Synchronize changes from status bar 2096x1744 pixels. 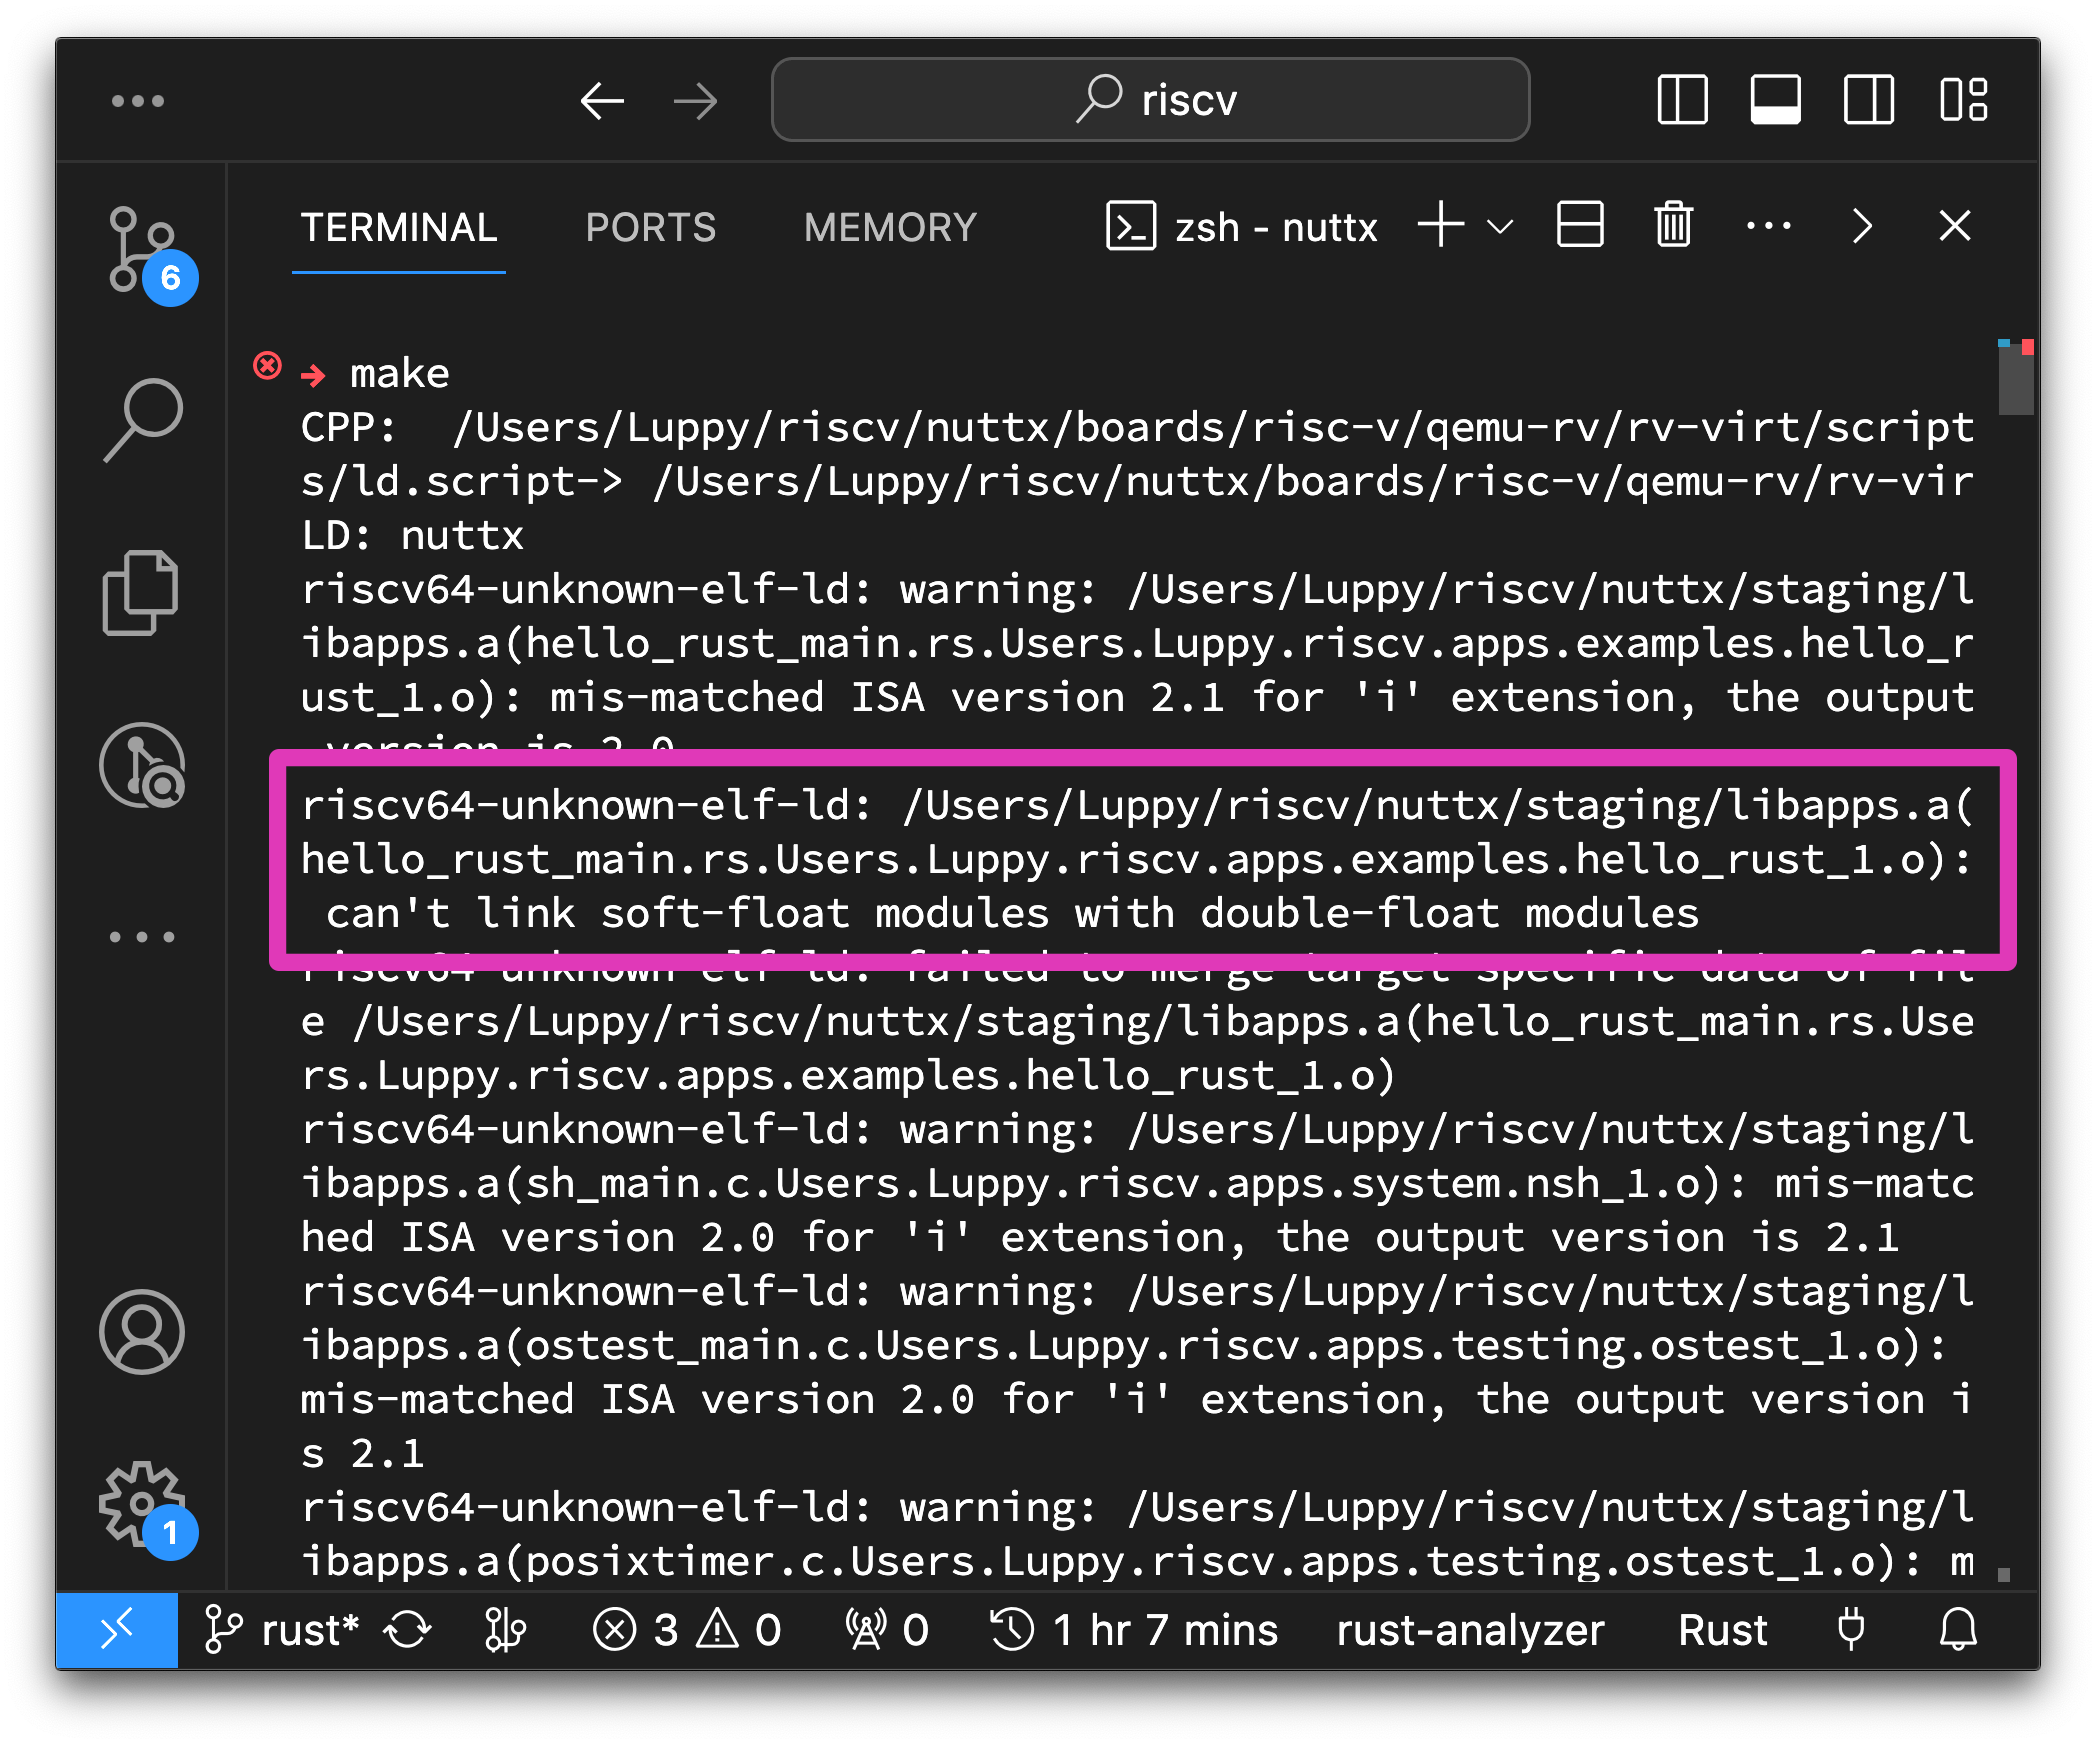[x=408, y=1630]
